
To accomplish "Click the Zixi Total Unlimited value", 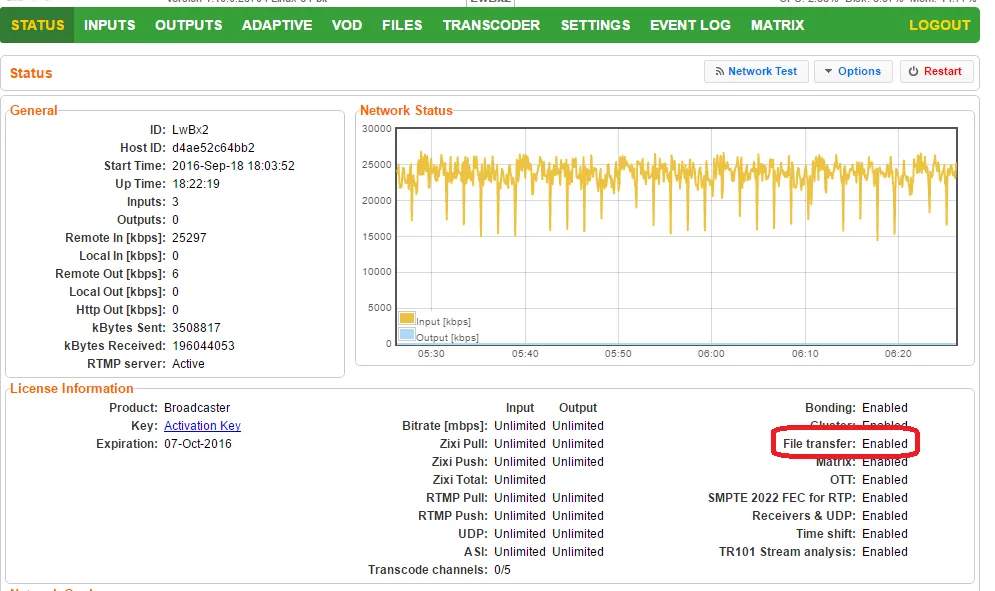I will (520, 480).
